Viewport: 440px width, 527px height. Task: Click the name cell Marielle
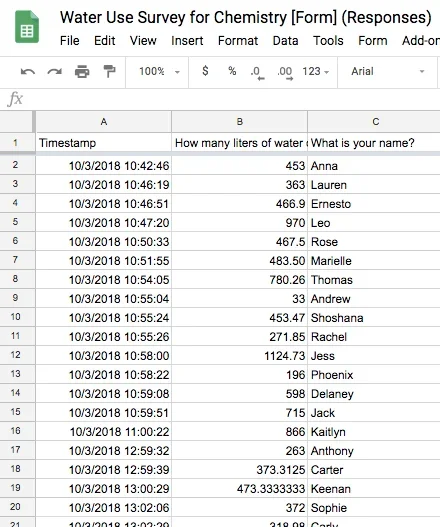(x=374, y=260)
